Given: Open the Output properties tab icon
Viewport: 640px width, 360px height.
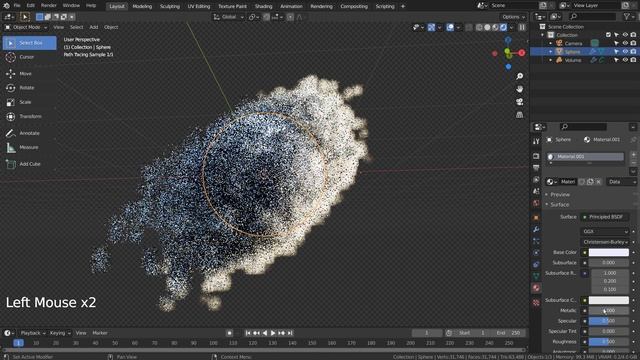Looking at the screenshot, I should click(x=536, y=168).
